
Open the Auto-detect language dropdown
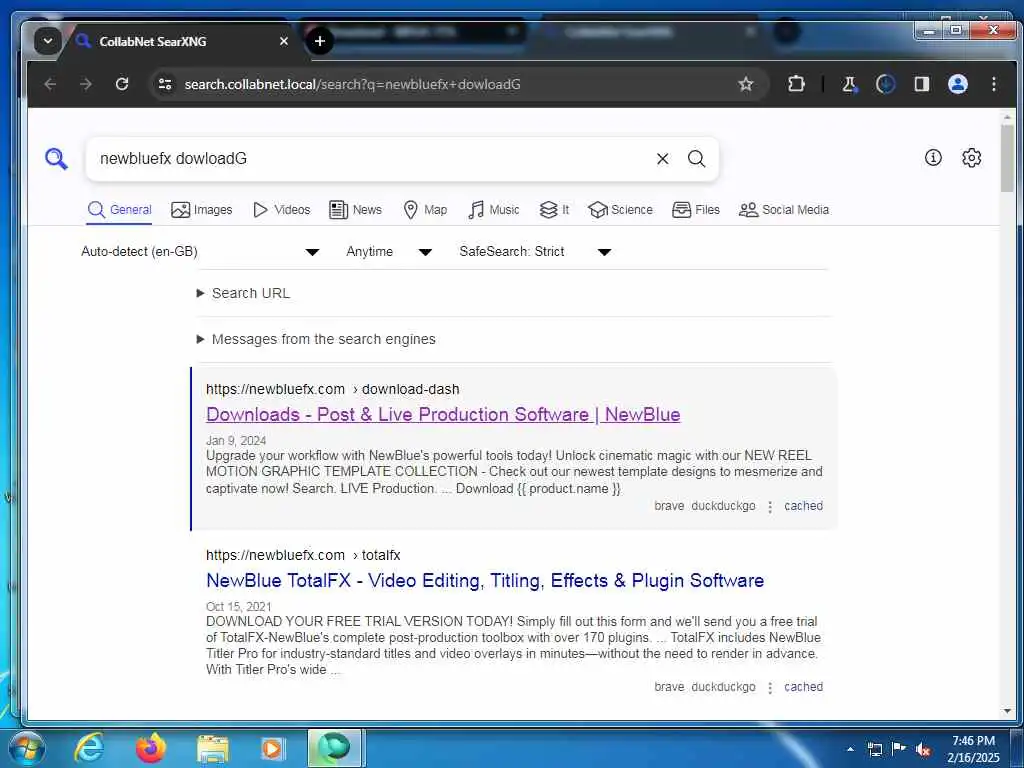200,251
